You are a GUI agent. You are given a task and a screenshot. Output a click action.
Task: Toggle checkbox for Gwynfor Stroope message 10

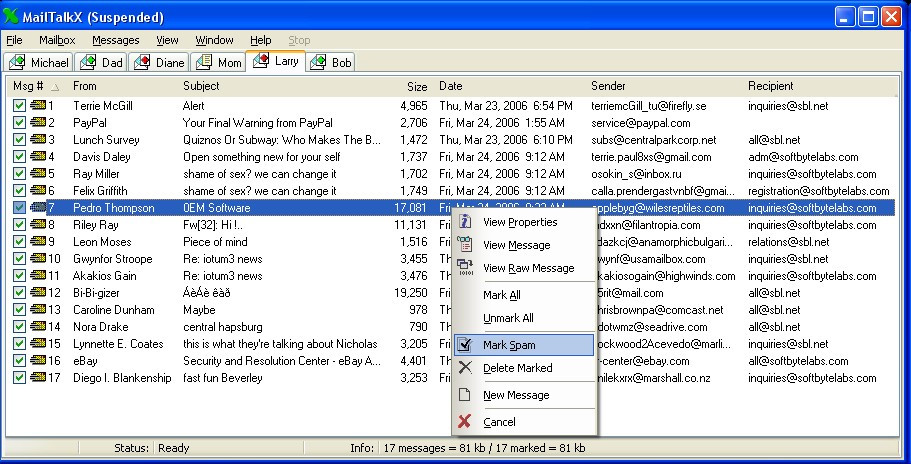coord(19,258)
